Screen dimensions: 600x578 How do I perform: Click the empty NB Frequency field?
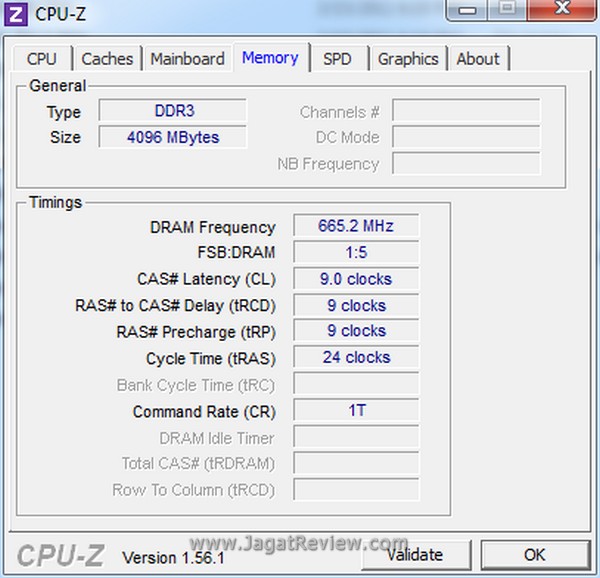[x=466, y=163]
